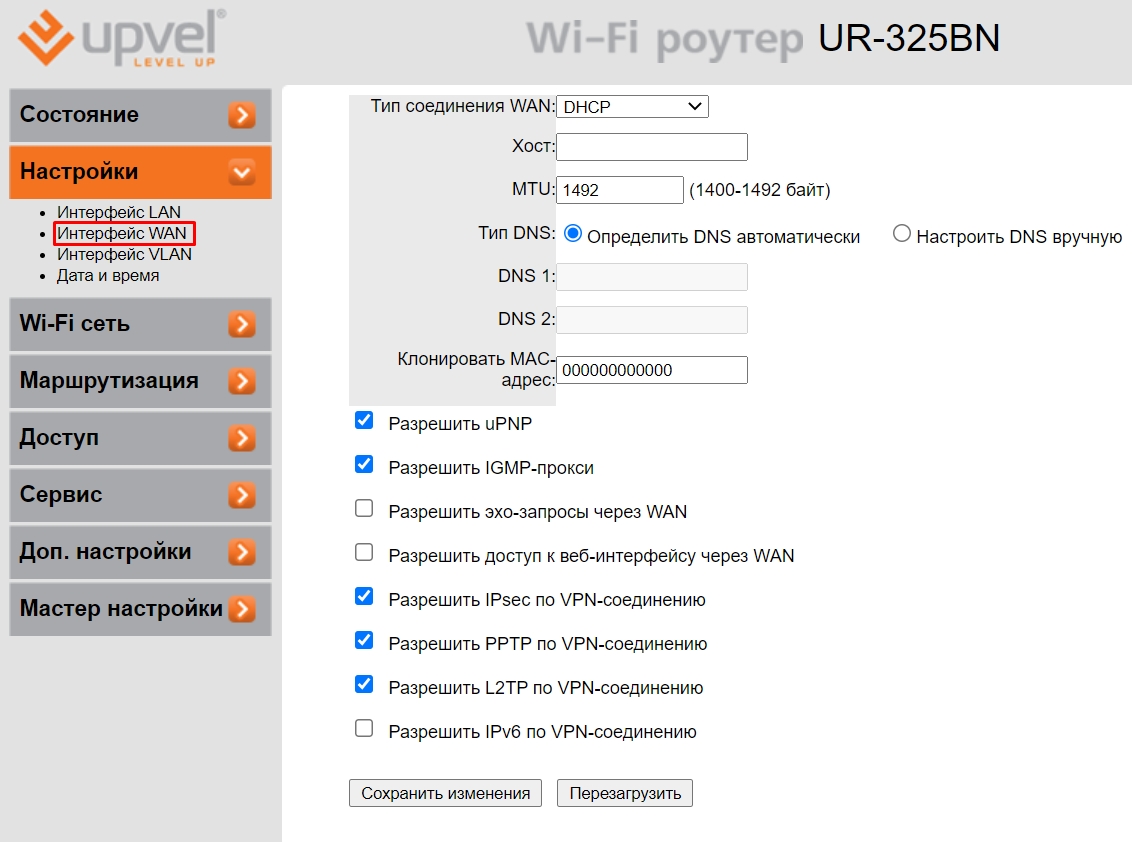
Task: Click the Wi-Fi роутер UR-325BN title text
Action: [x=763, y=39]
